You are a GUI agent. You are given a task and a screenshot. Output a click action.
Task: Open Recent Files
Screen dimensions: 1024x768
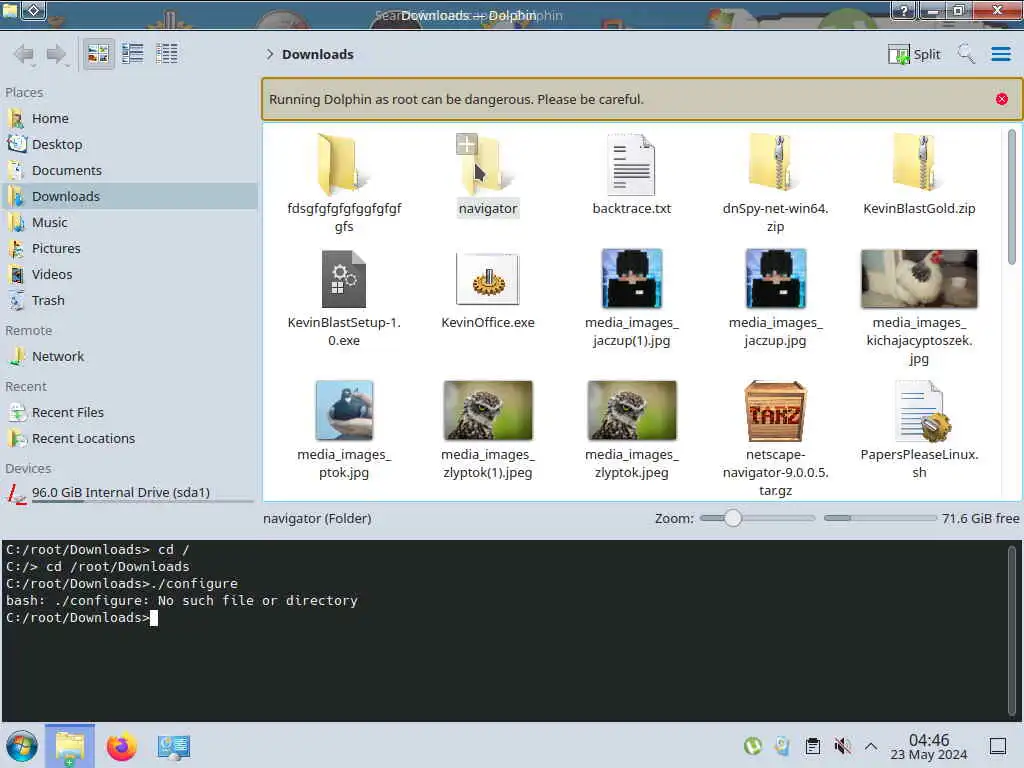[129, 412]
